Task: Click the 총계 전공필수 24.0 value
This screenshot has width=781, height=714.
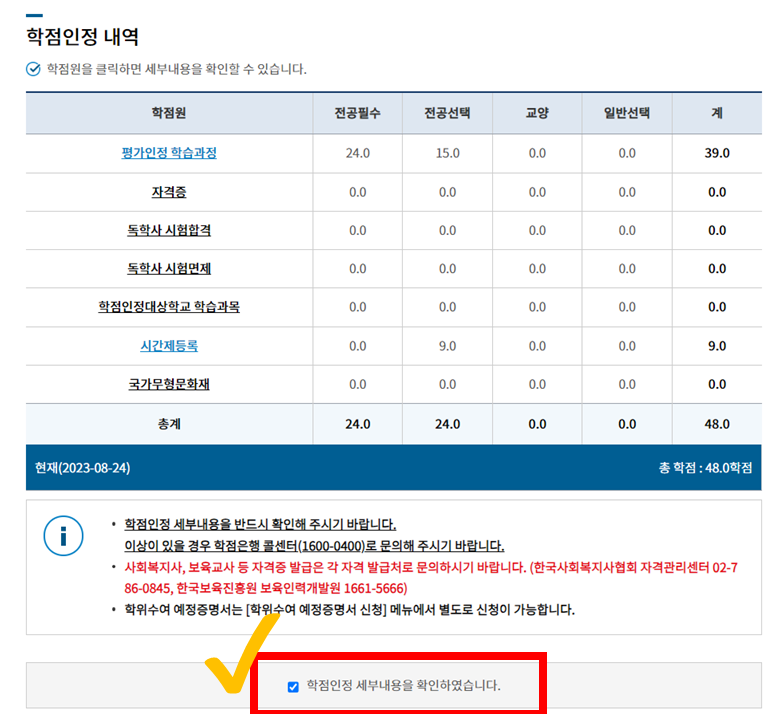Action: [x=358, y=424]
